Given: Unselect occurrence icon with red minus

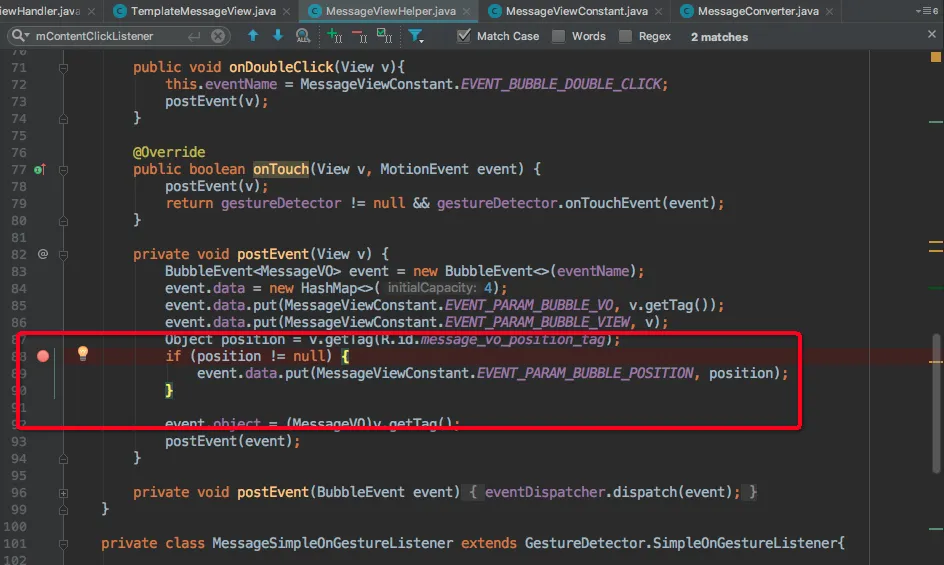Looking at the screenshot, I should click(359, 36).
